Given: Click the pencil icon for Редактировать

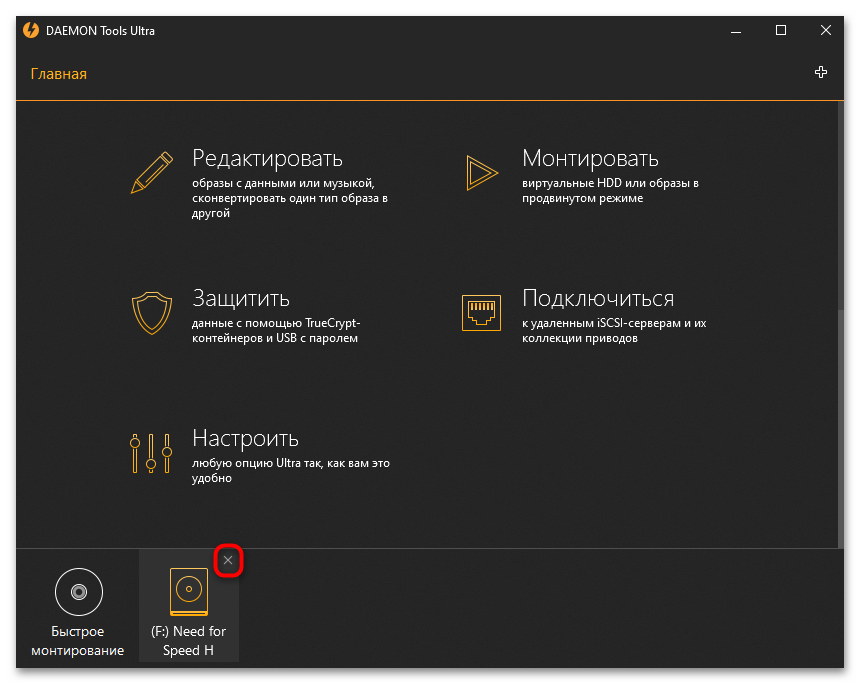Looking at the screenshot, I should click(152, 172).
